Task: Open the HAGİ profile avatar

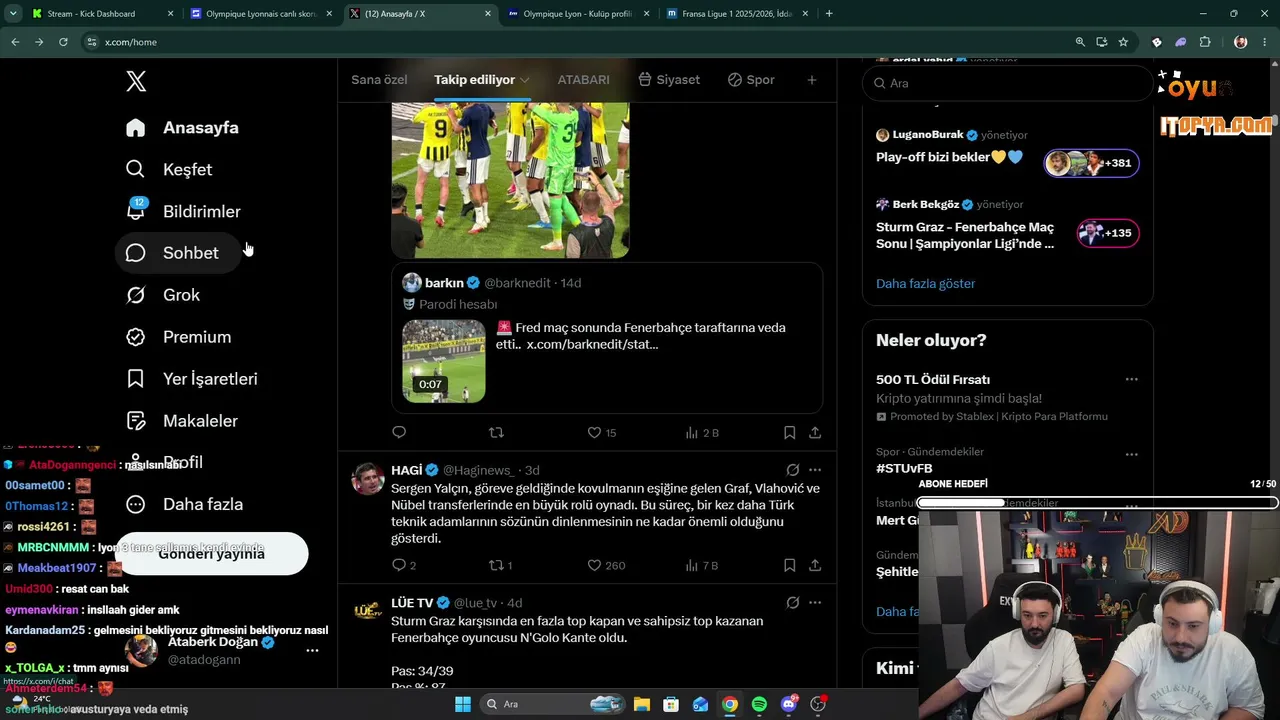Action: 368,479
